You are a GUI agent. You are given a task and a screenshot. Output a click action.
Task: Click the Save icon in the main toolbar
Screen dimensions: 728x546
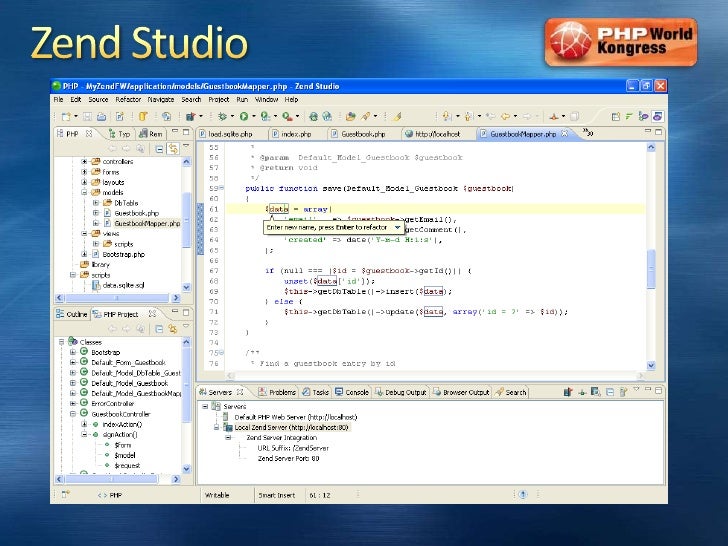coord(87,117)
